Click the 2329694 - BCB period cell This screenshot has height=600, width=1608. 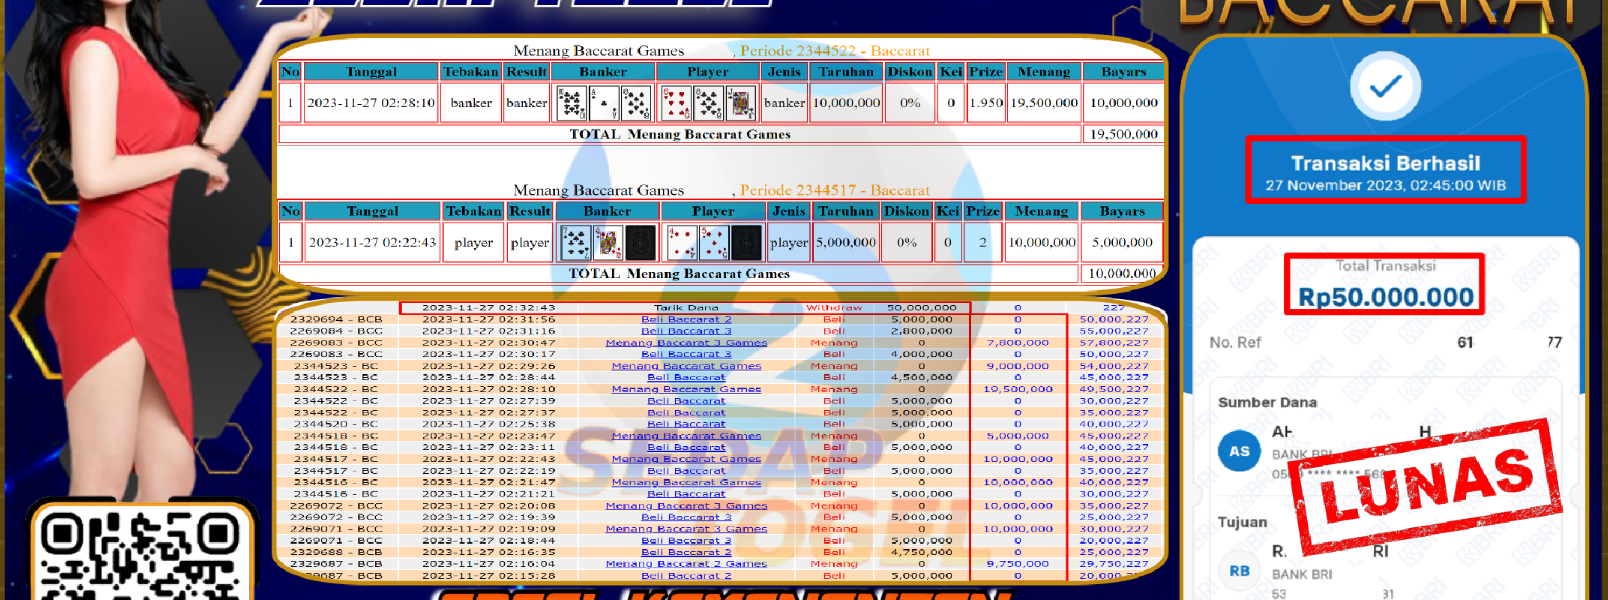336,319
